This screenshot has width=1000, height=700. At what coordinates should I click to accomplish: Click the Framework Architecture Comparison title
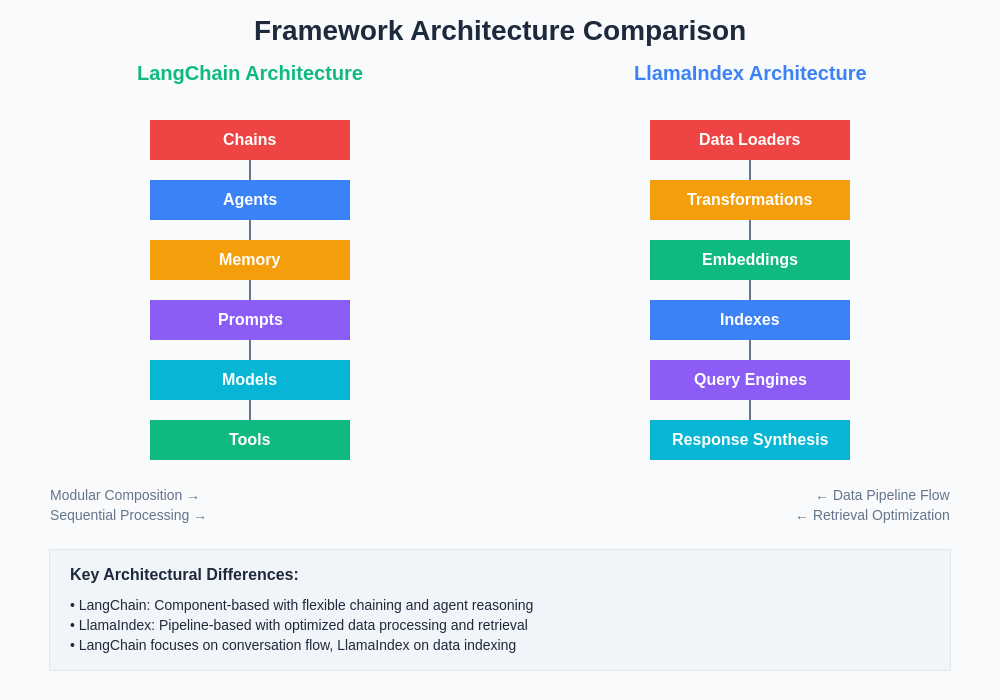[500, 31]
